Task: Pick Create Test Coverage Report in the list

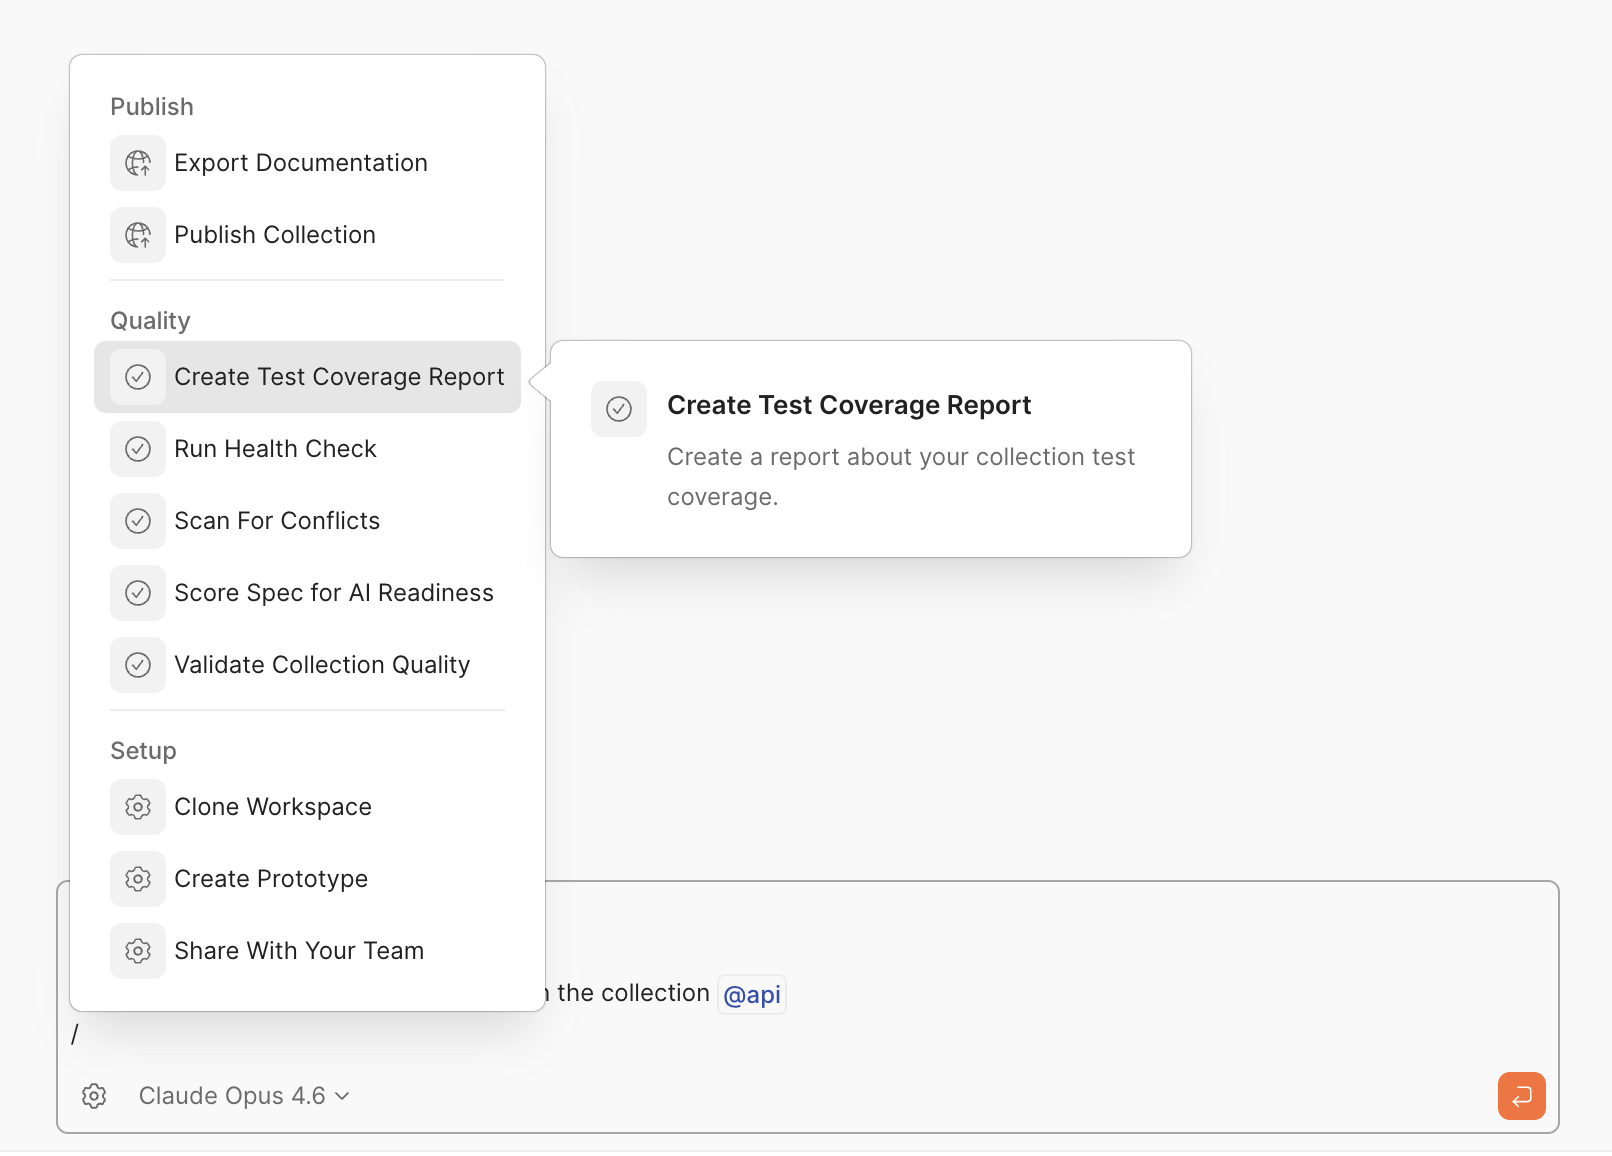Action: coord(307,377)
